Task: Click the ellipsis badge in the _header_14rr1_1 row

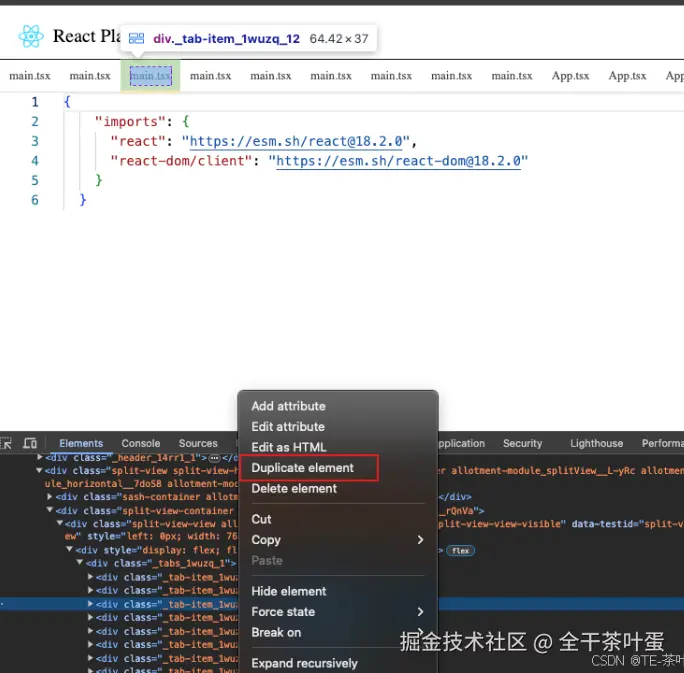Action: pyautogui.click(x=214, y=458)
